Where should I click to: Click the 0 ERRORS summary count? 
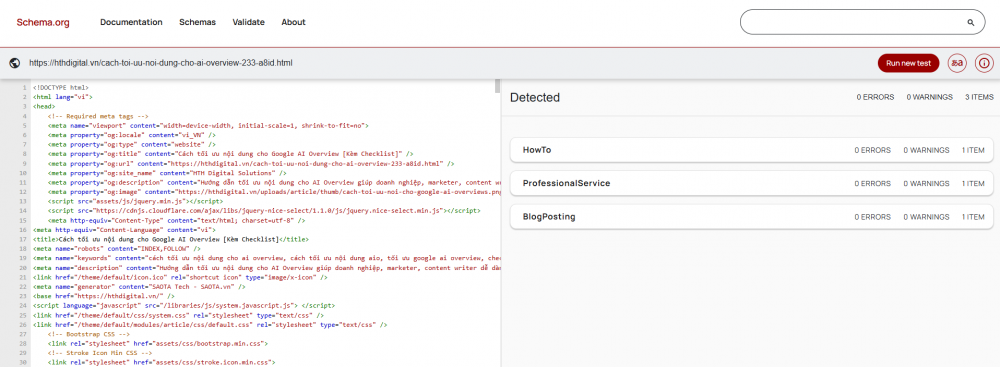click(875, 97)
